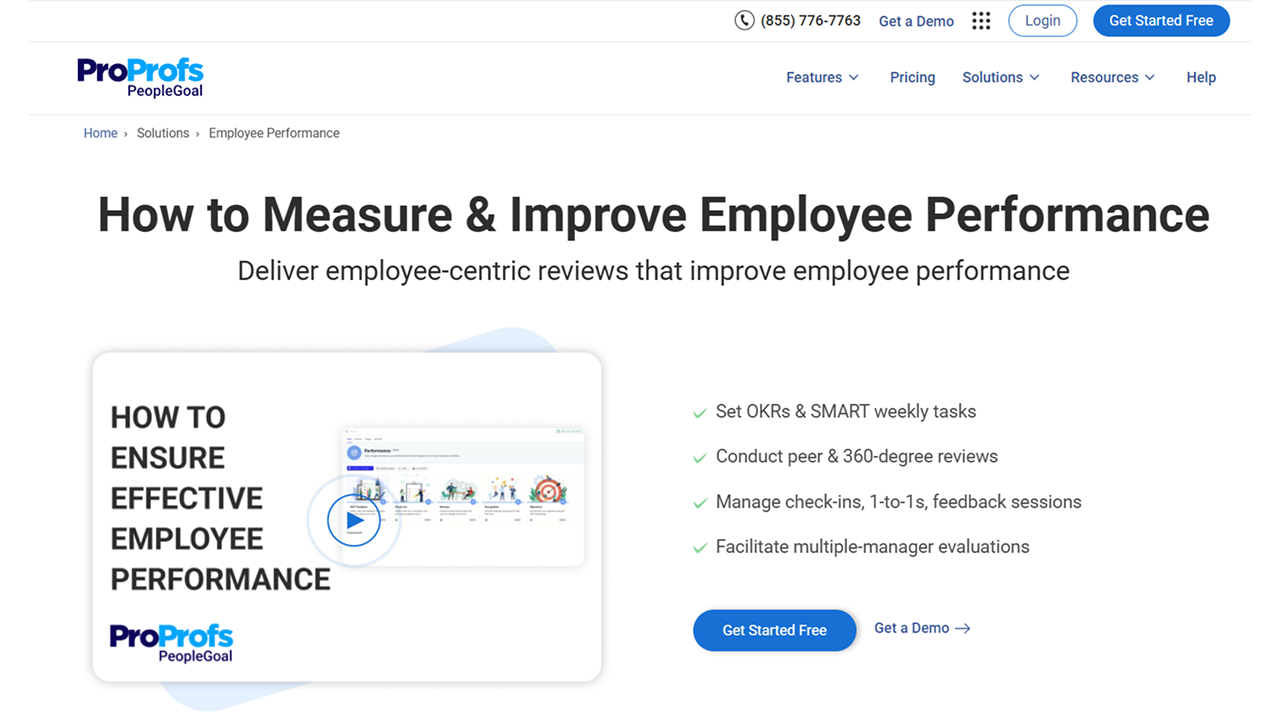Click 'Set OKRs & SMART weekly tasks' text
Viewport: 1280px width, 720px height.
click(846, 411)
